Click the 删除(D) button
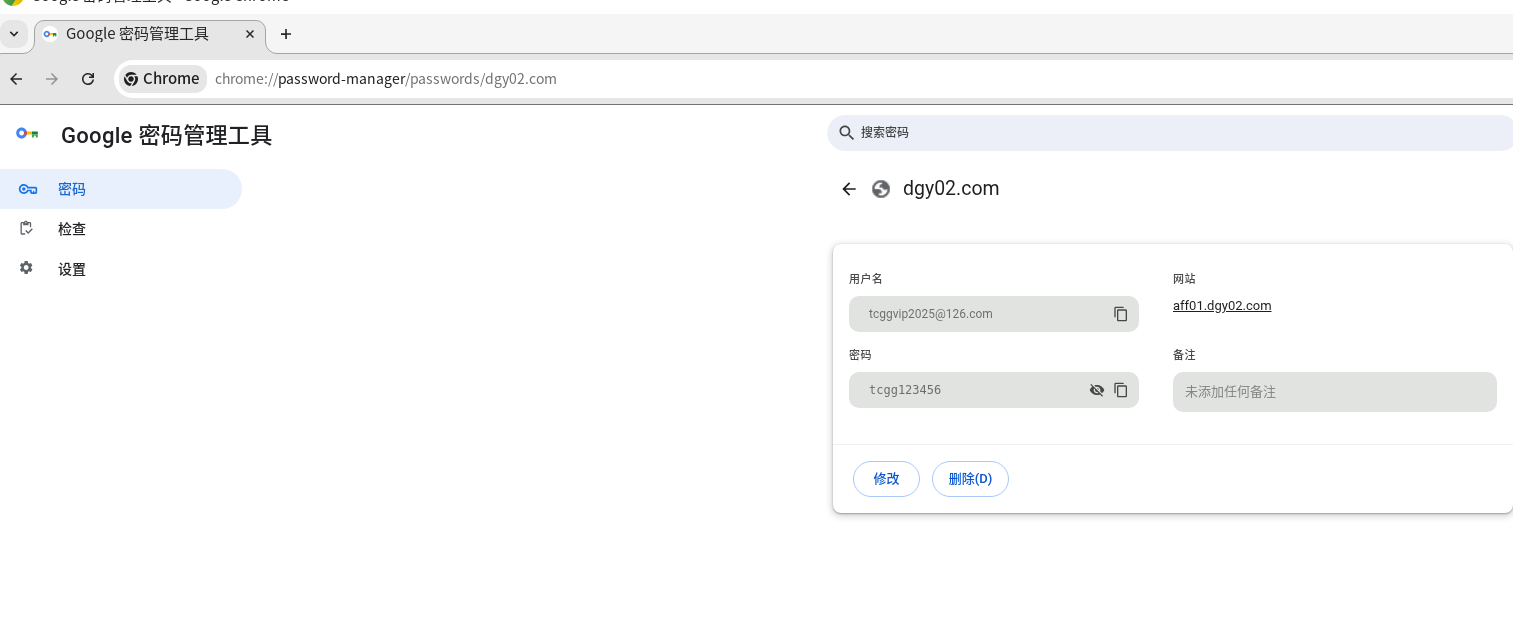The height and width of the screenshot is (619, 1513). [x=970, y=479]
